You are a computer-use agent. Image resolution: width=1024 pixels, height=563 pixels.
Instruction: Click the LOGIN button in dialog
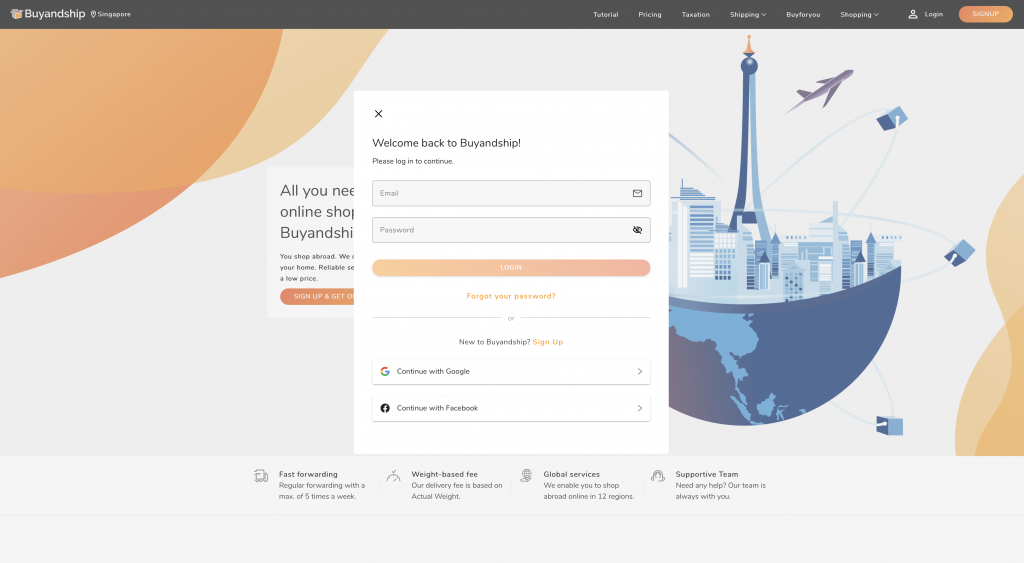tap(511, 268)
